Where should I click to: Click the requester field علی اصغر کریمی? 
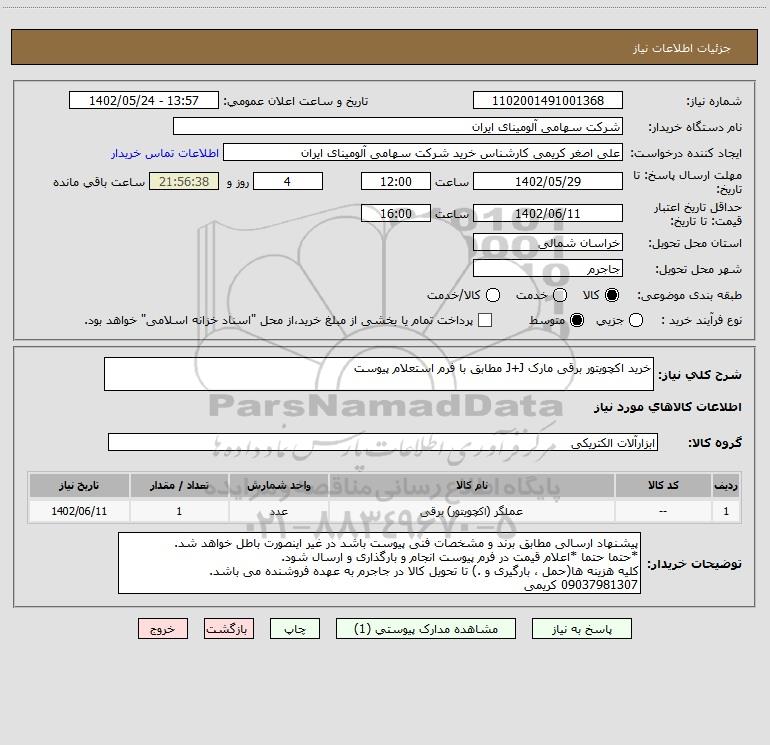point(423,153)
